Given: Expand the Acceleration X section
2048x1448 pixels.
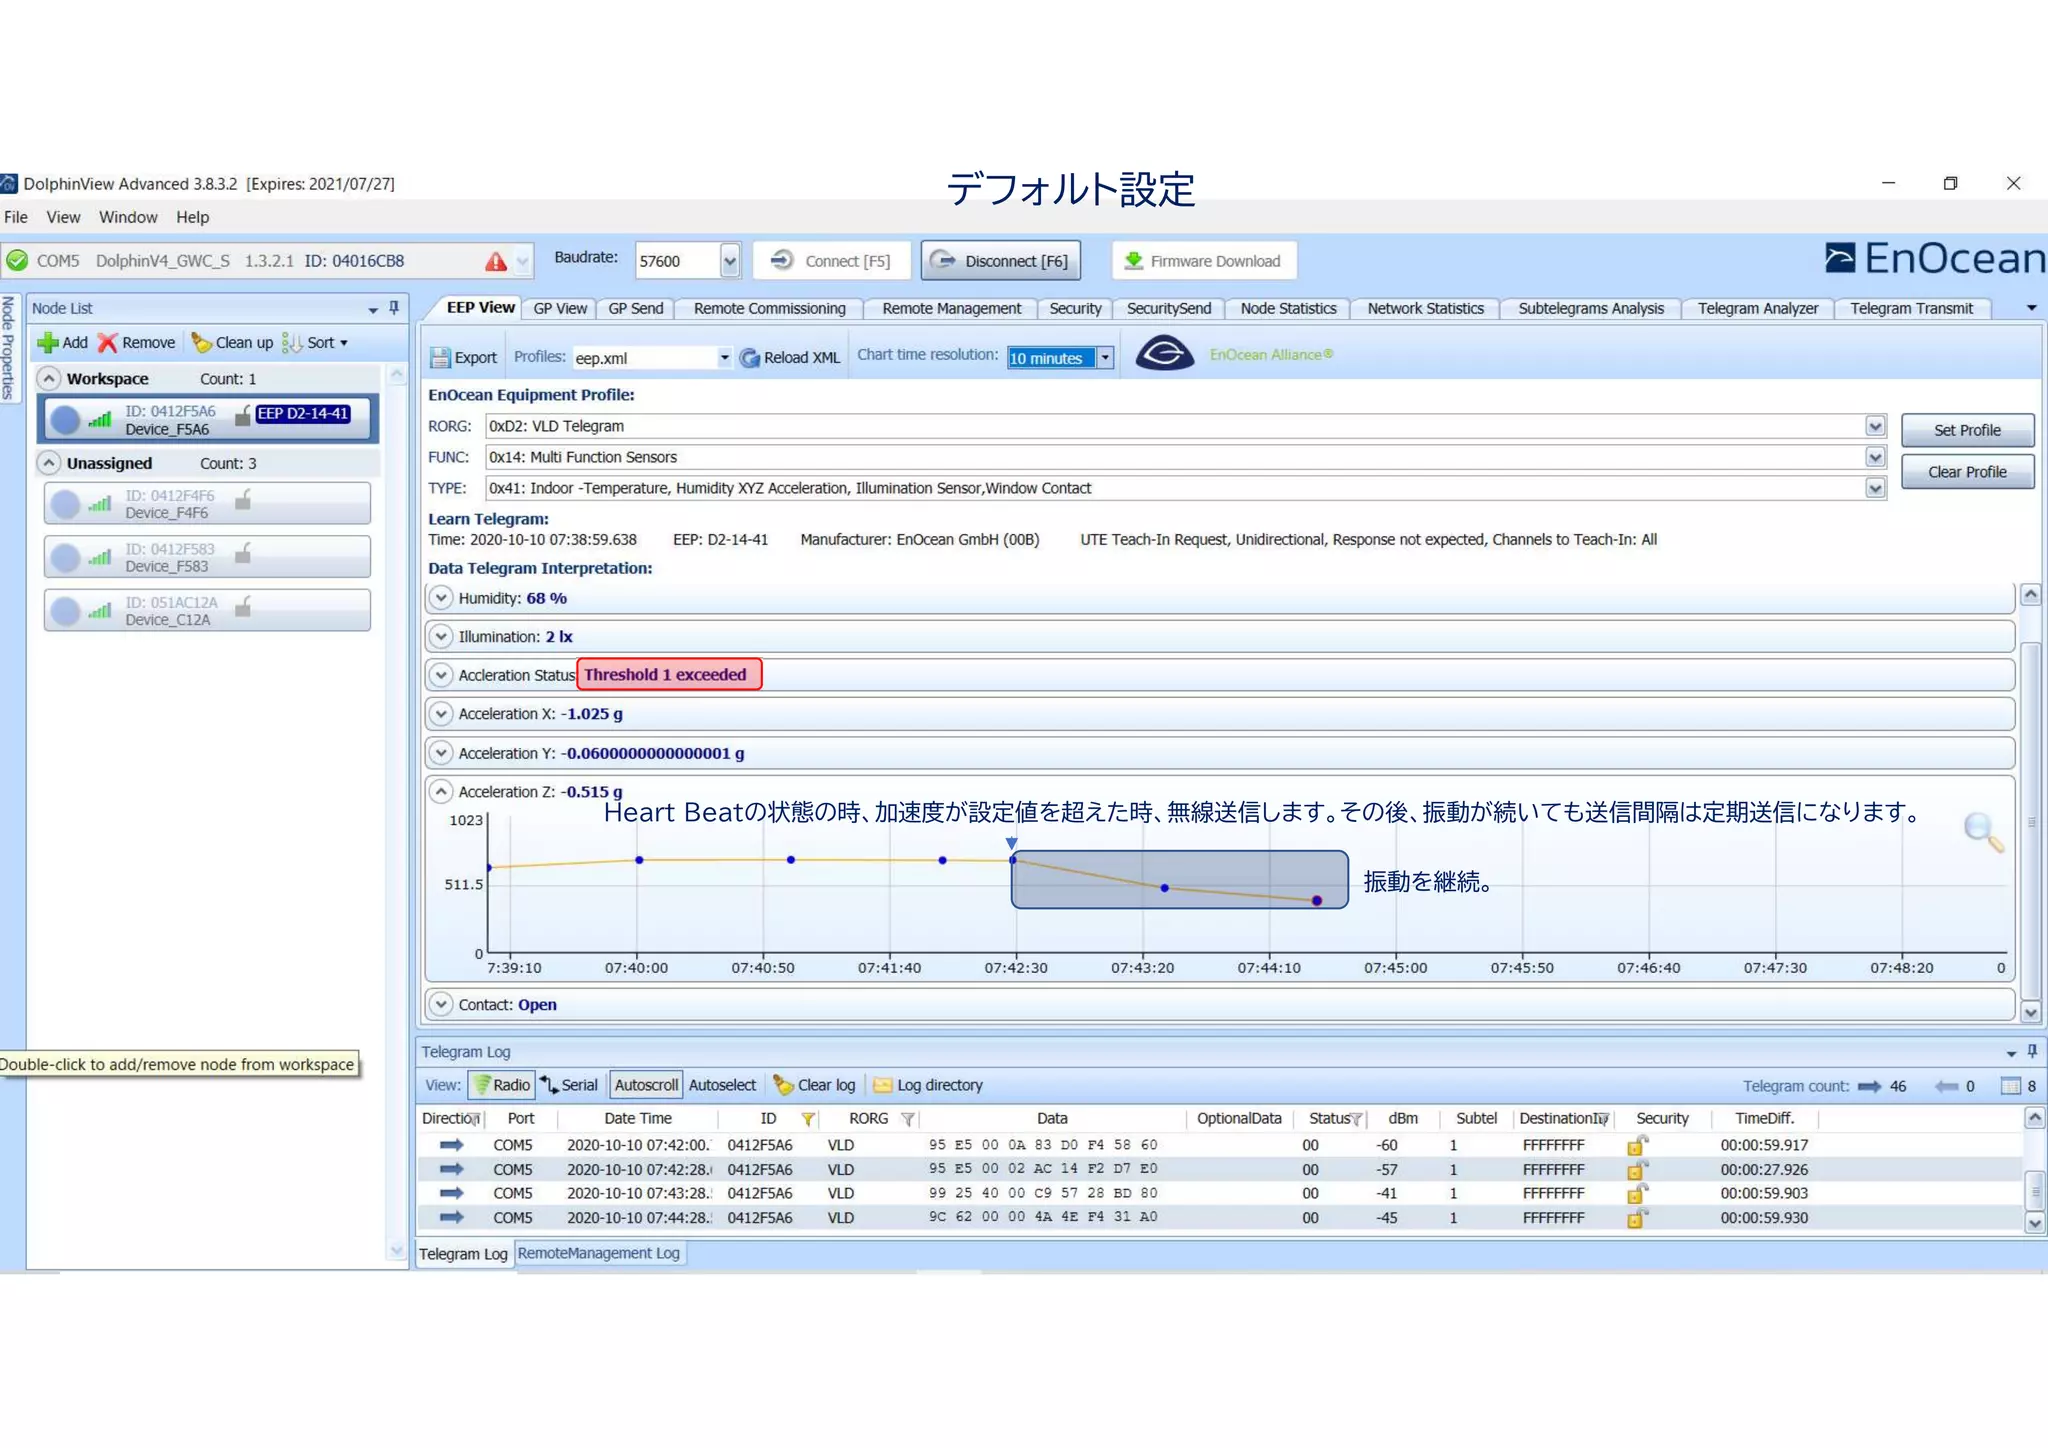Looking at the screenshot, I should (441, 714).
